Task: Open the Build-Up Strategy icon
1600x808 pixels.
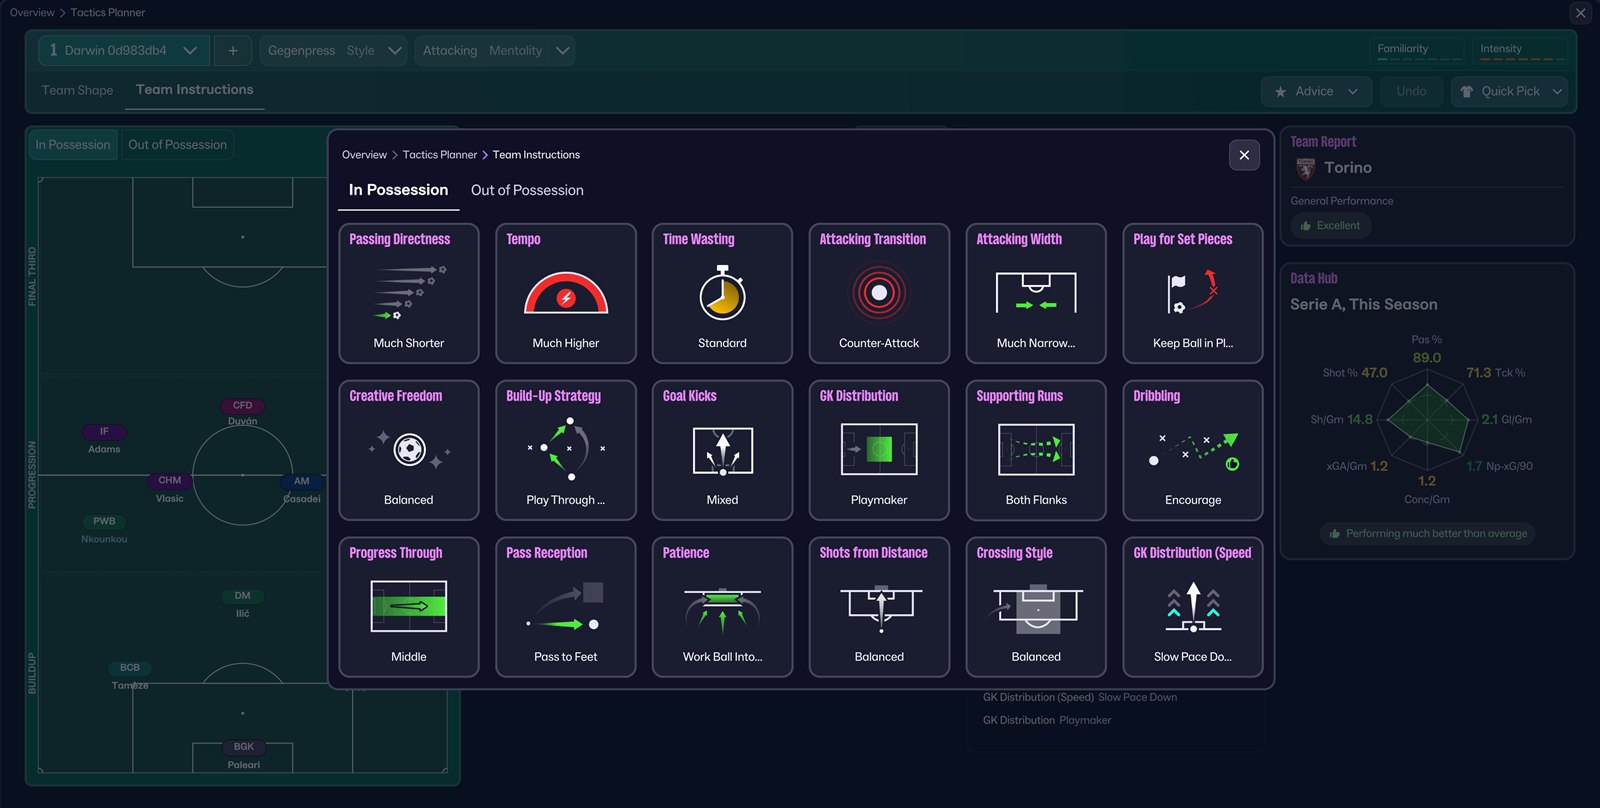Action: tap(566, 450)
